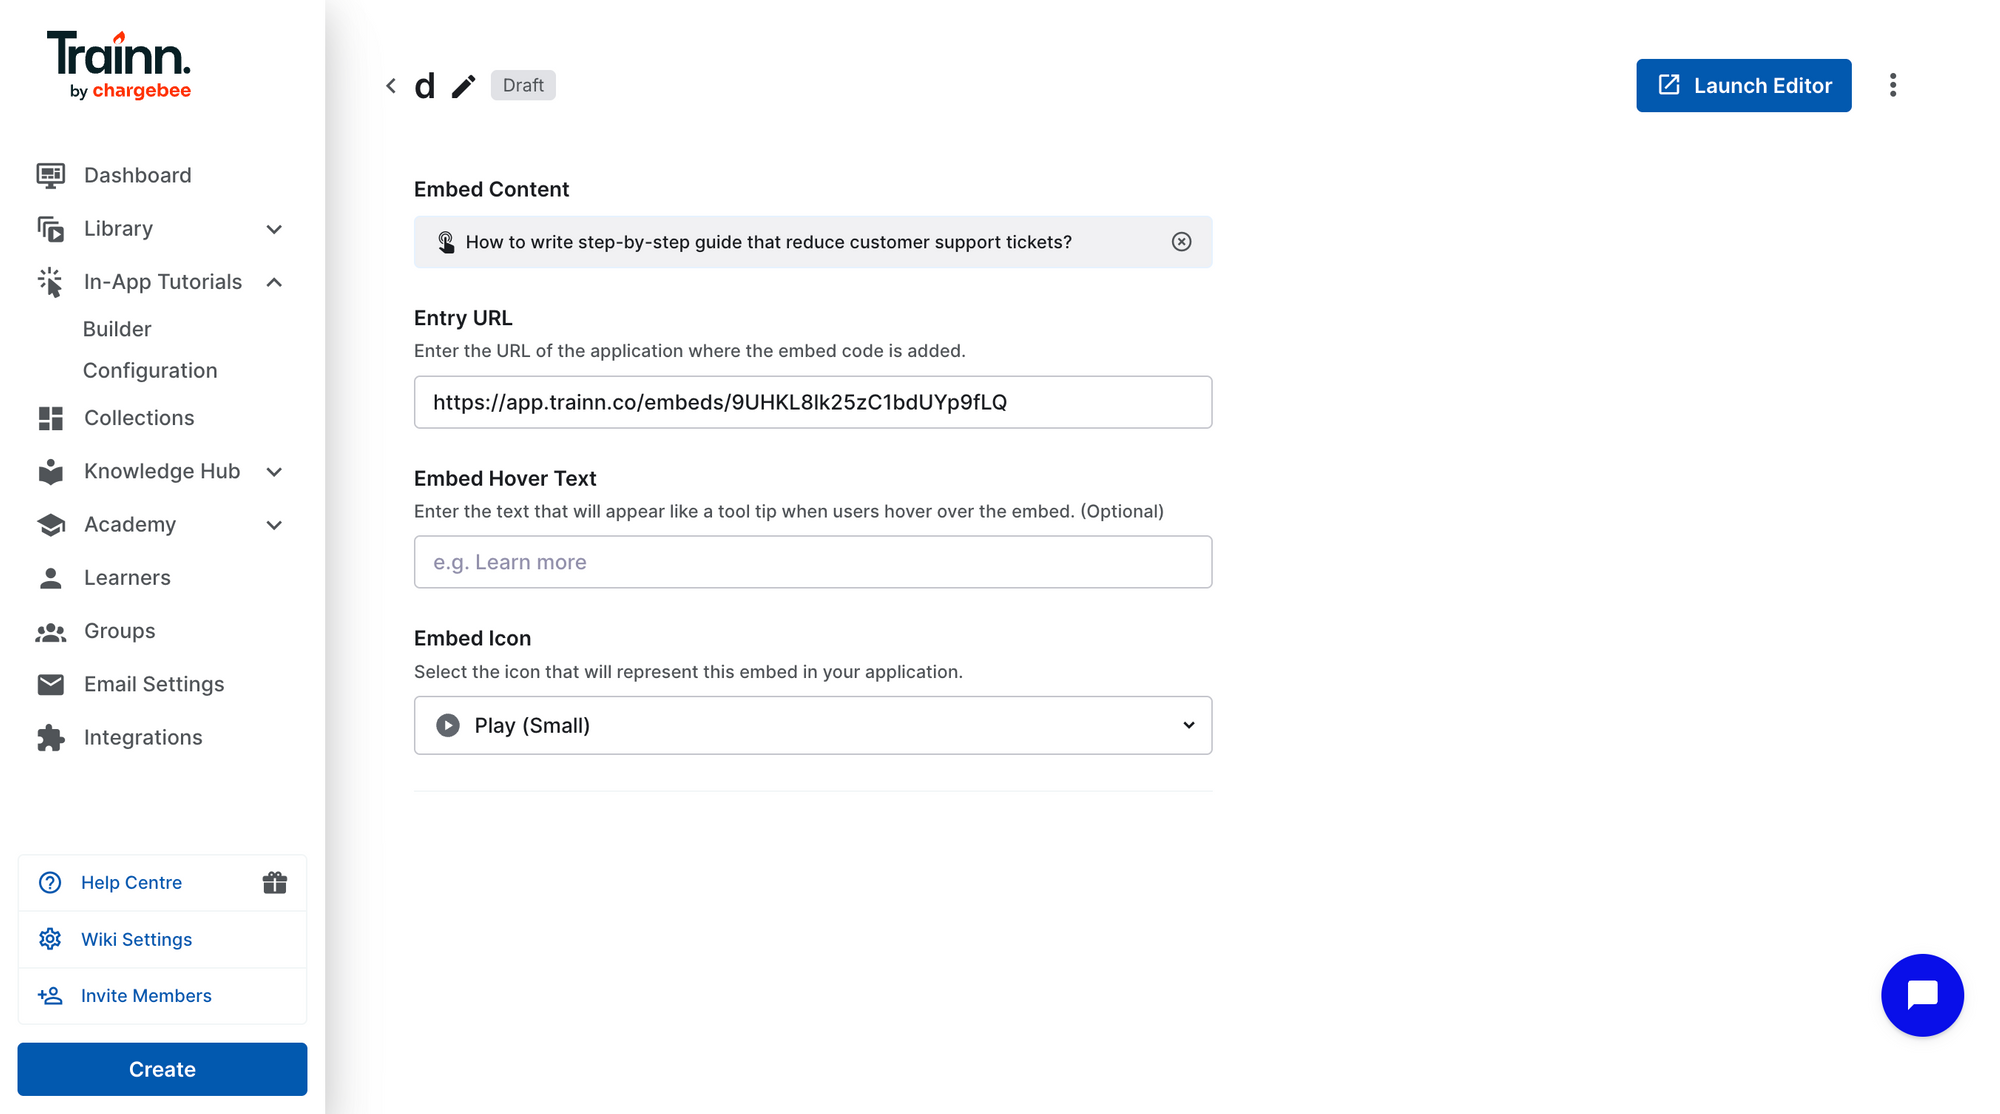
Task: Go to Groups page
Action: pos(120,631)
